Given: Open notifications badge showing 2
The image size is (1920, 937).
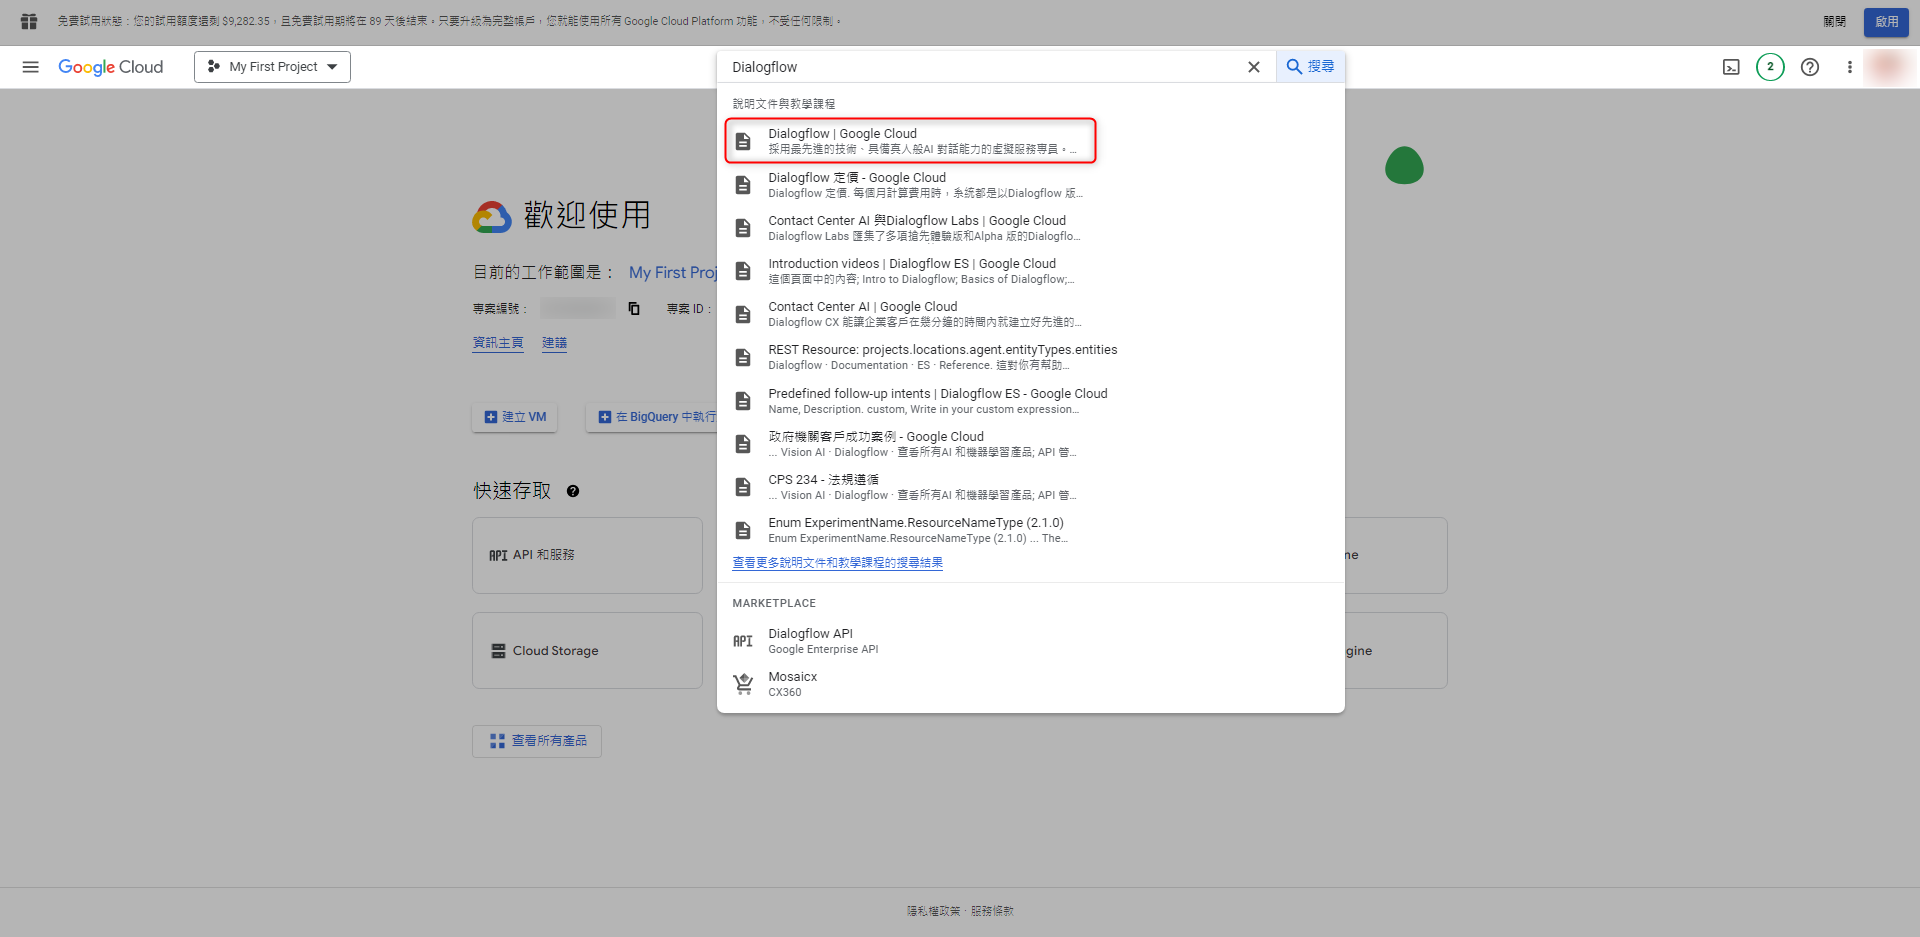Looking at the screenshot, I should 1770,67.
